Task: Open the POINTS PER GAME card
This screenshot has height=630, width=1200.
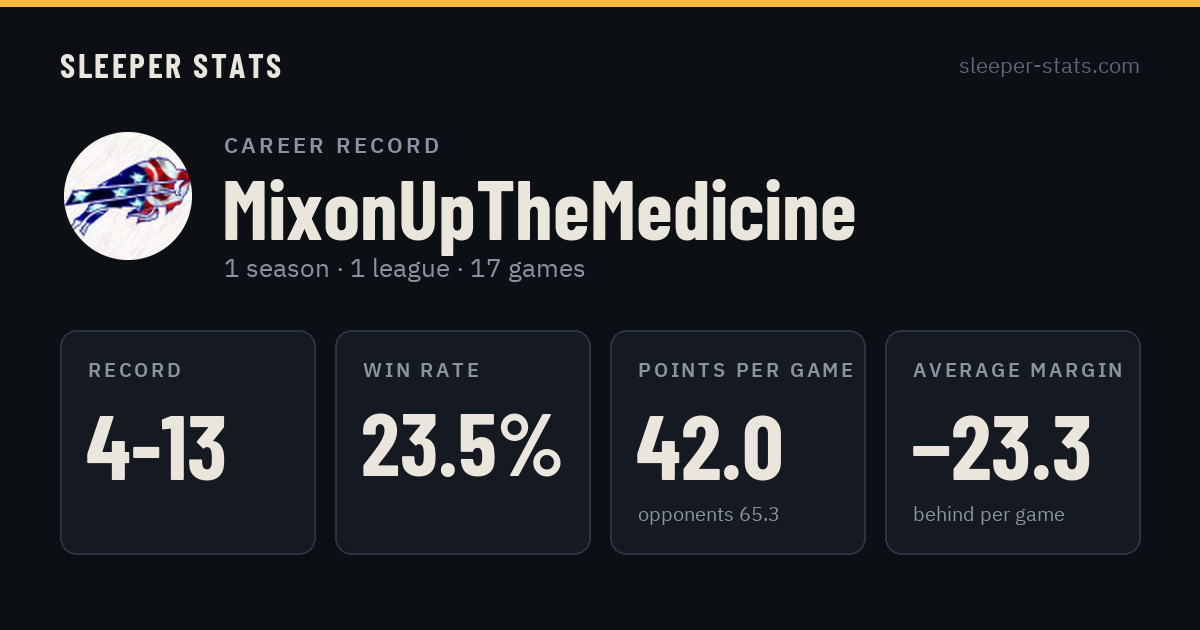Action: pos(738,442)
